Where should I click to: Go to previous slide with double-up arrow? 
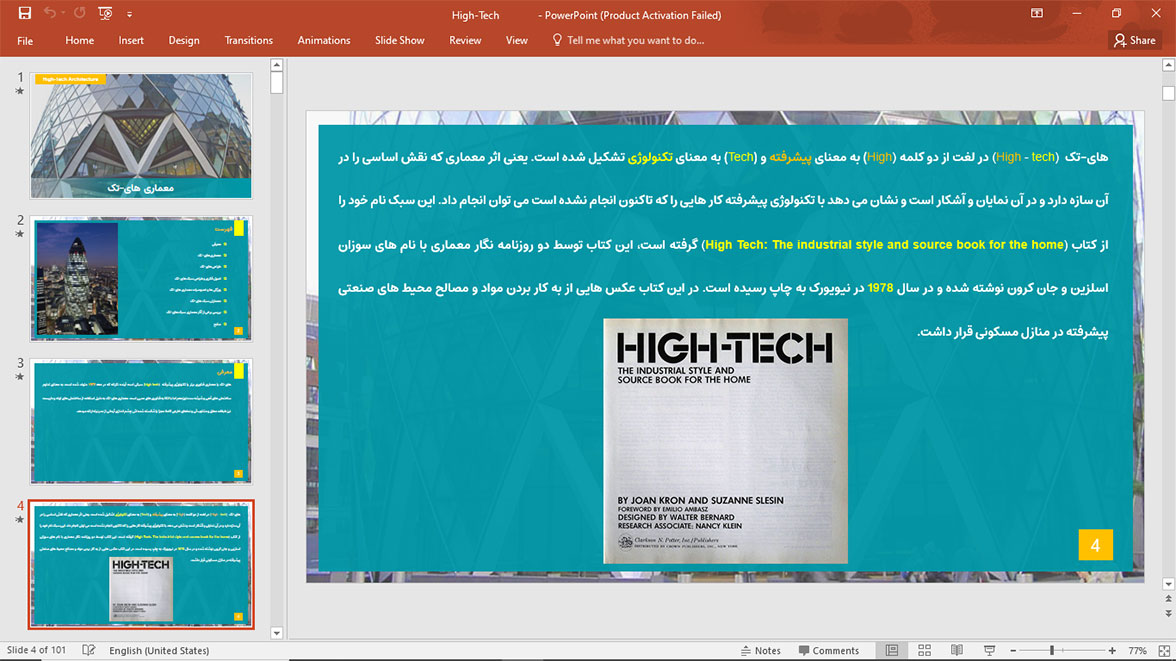coord(1168,599)
